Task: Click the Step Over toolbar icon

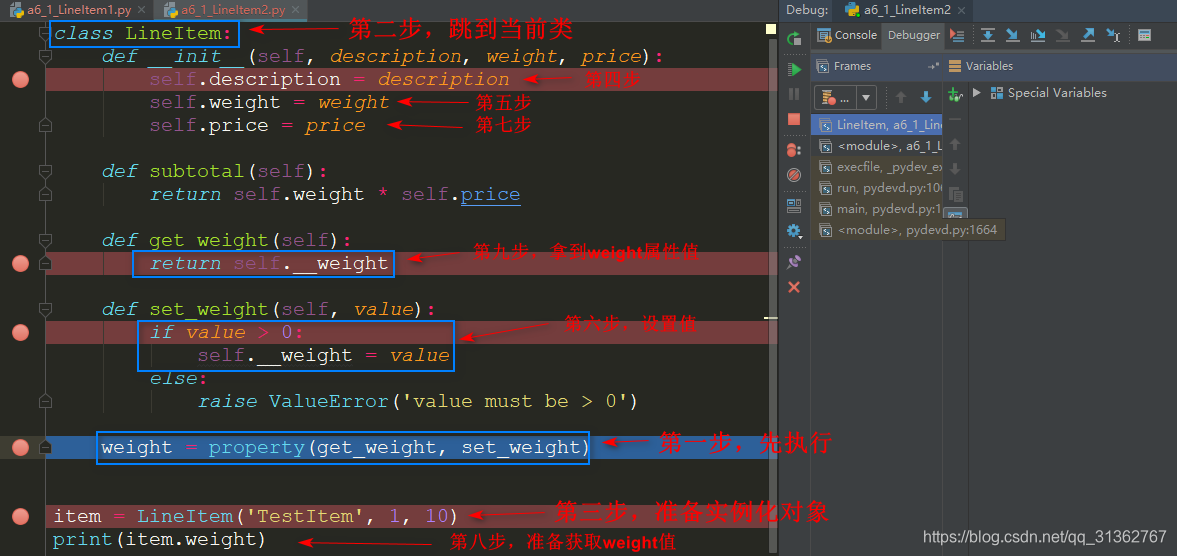Action: 987,35
